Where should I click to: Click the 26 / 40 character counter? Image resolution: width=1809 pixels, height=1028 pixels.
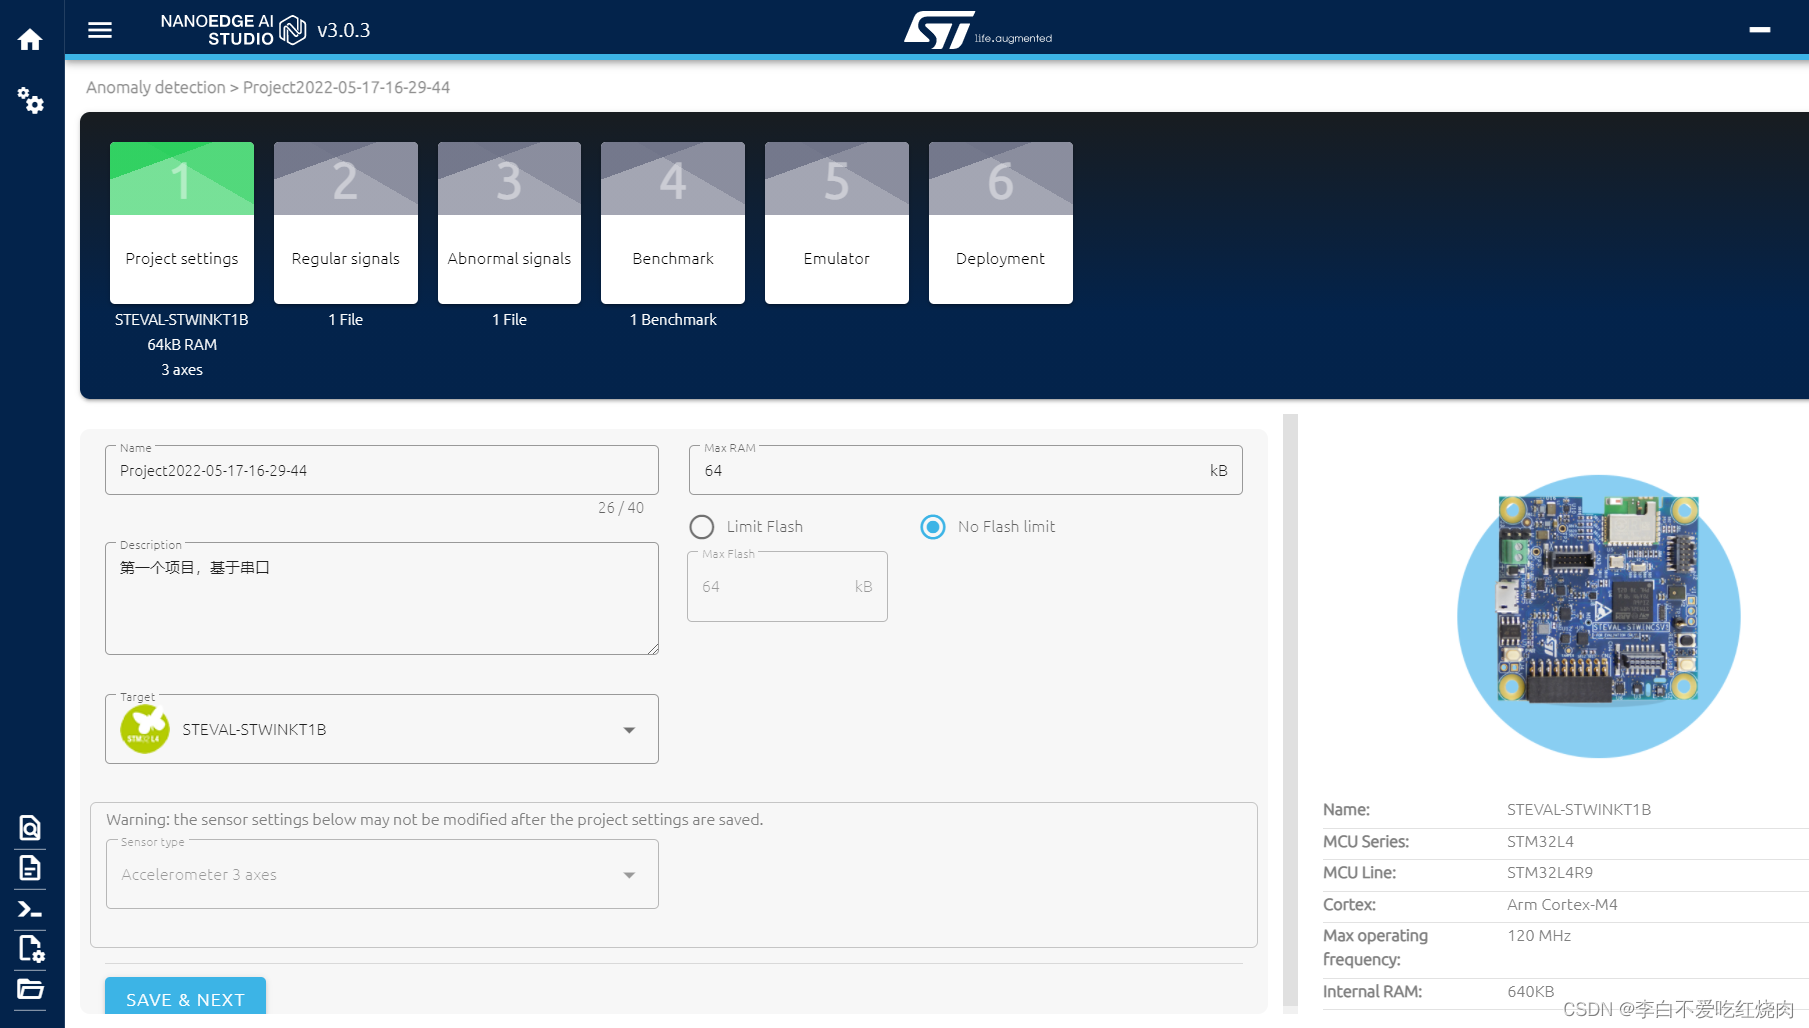click(x=621, y=508)
